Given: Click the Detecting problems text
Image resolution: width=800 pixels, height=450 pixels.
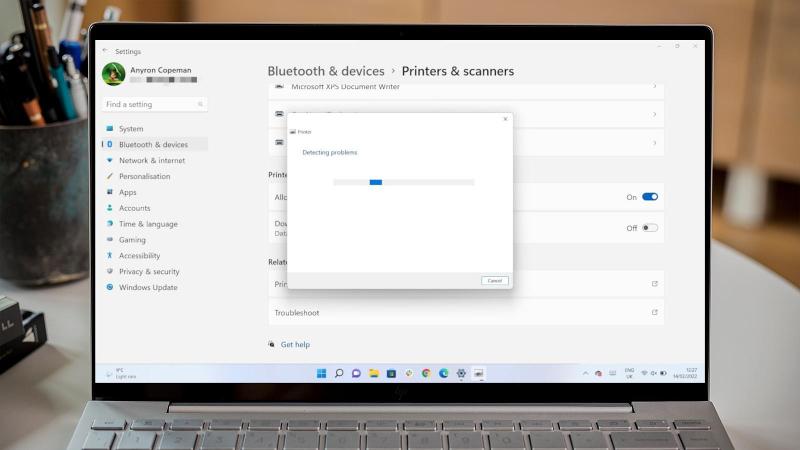Looking at the screenshot, I should point(330,152).
